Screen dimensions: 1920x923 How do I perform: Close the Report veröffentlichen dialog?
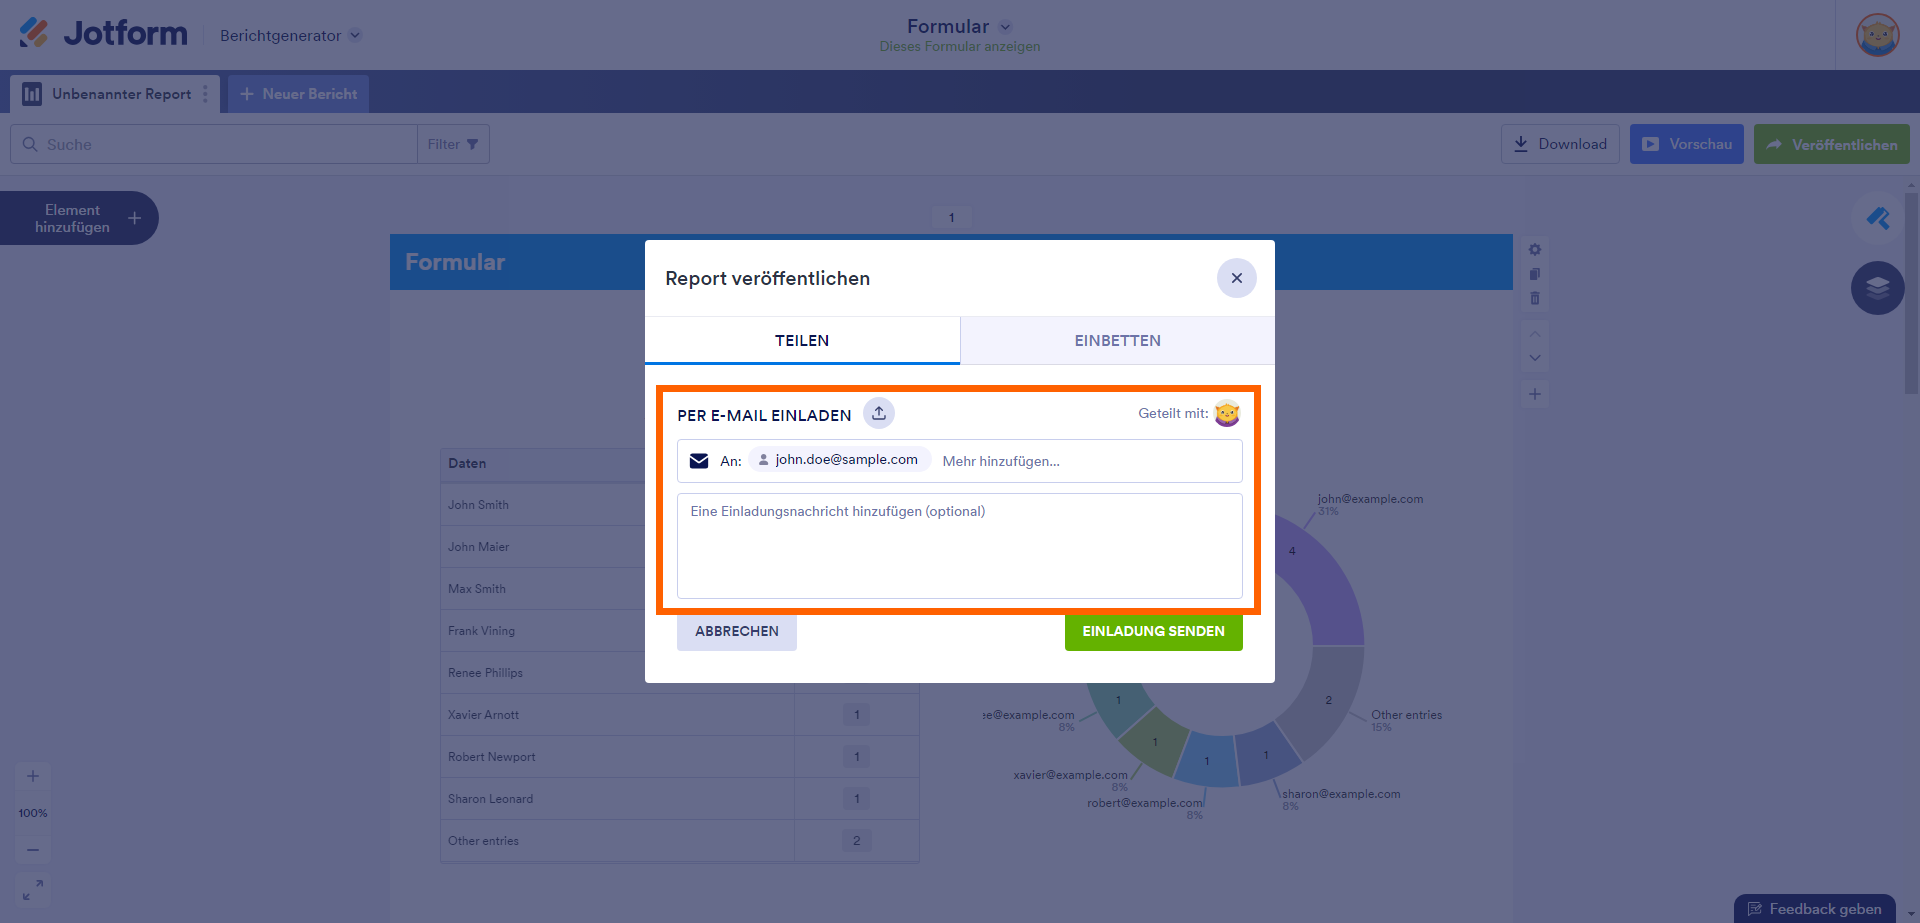coord(1237,278)
